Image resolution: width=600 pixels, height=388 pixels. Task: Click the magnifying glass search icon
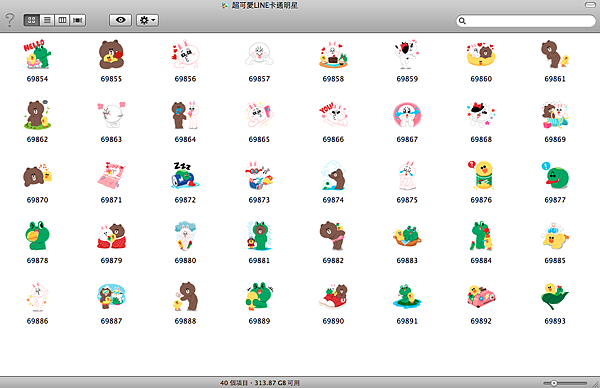[462, 21]
